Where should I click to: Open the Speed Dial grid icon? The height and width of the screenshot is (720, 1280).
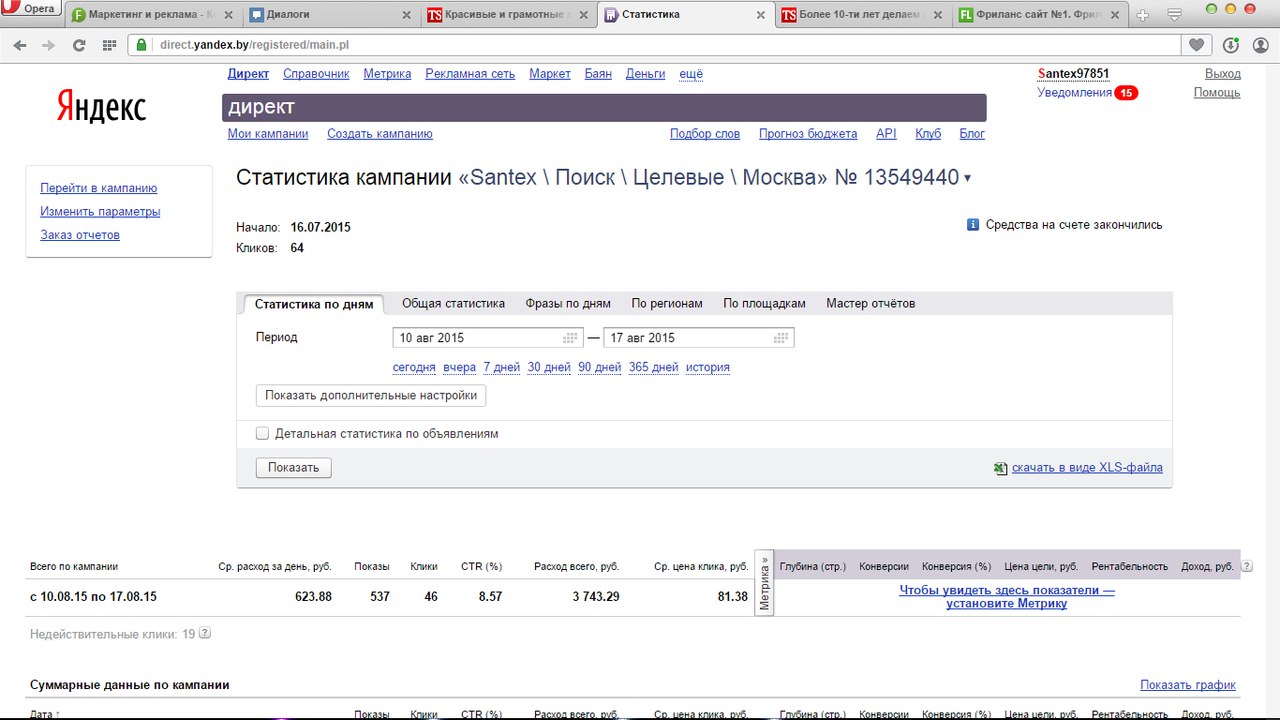click(x=110, y=45)
